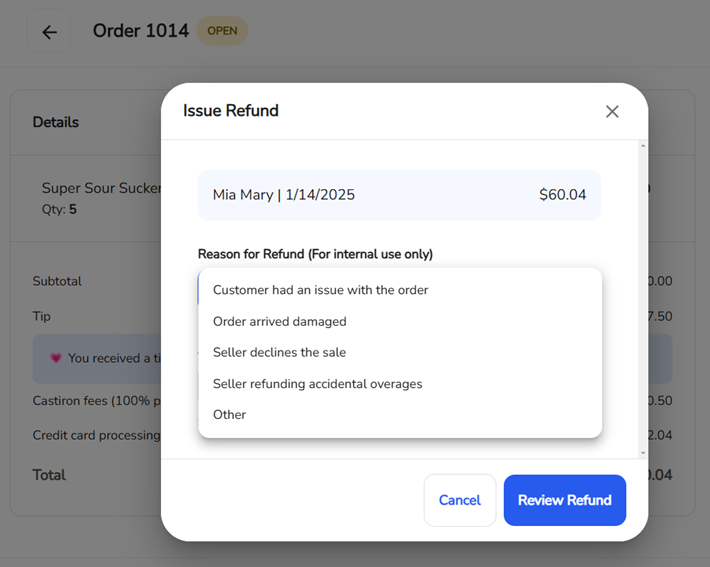This screenshot has height=567, width=710.
Task: Cancel the refund dialog
Action: pos(460,500)
